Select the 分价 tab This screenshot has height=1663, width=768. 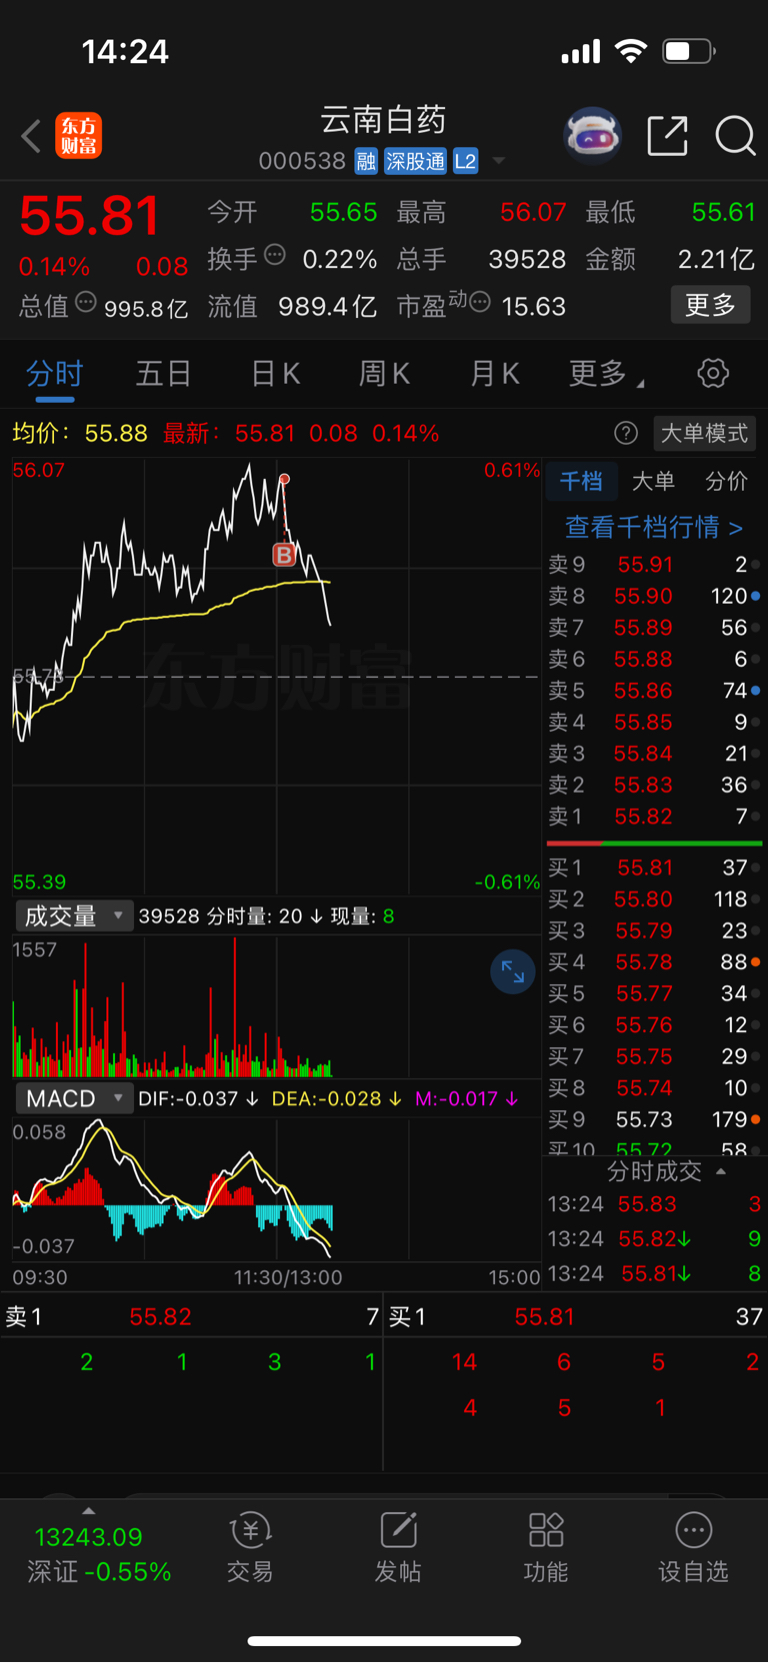pos(726,481)
